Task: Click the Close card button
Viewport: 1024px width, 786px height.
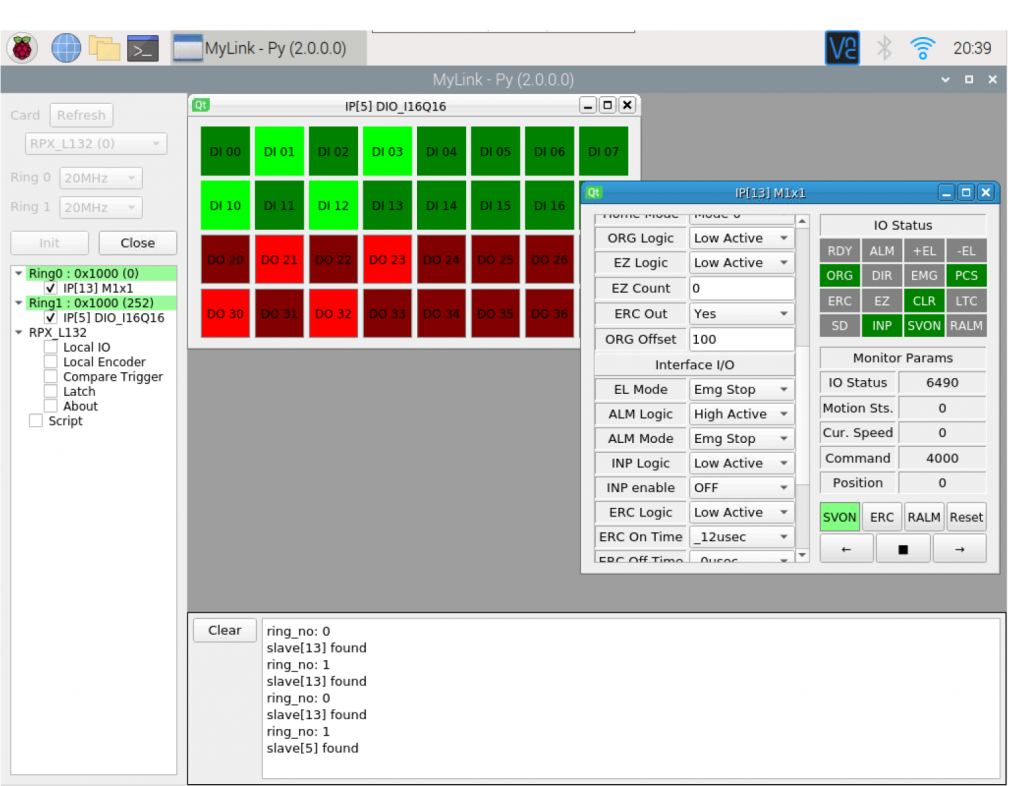Action: [x=138, y=243]
